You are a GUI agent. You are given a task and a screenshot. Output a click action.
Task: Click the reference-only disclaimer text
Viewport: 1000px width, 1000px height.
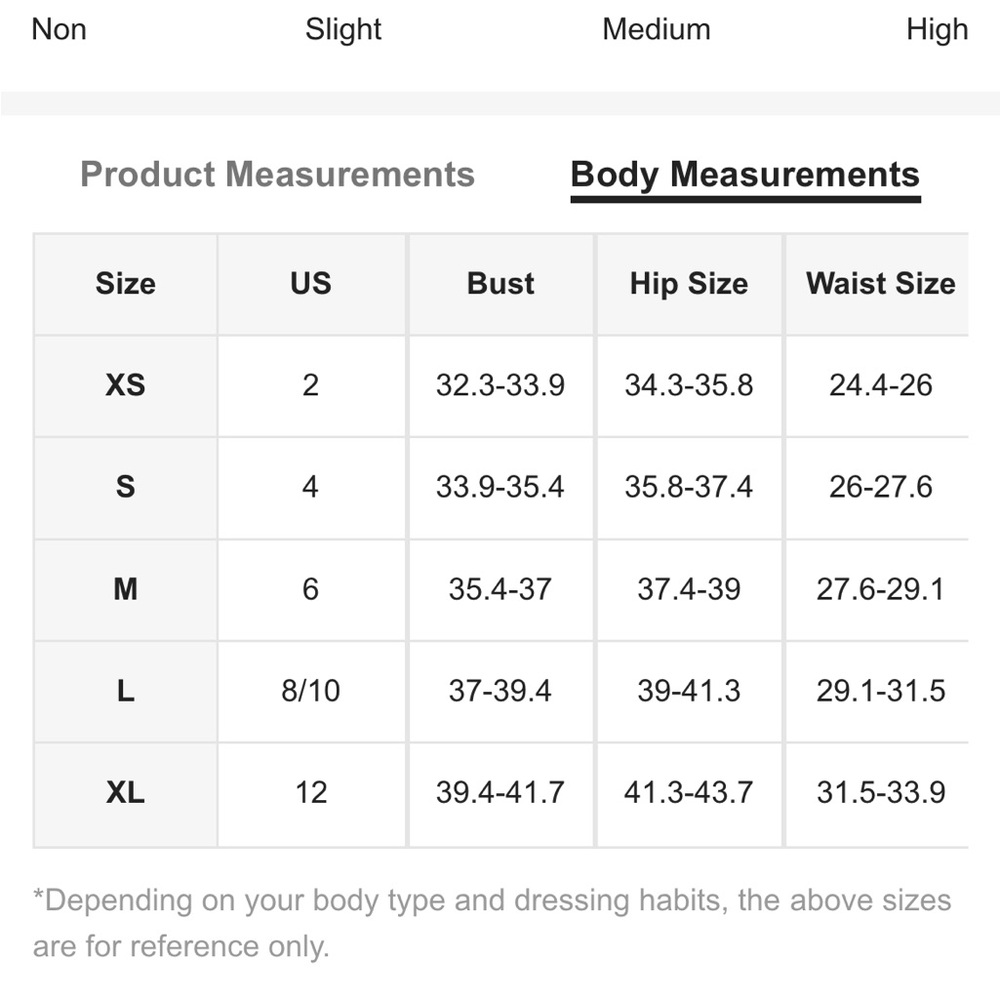point(492,923)
